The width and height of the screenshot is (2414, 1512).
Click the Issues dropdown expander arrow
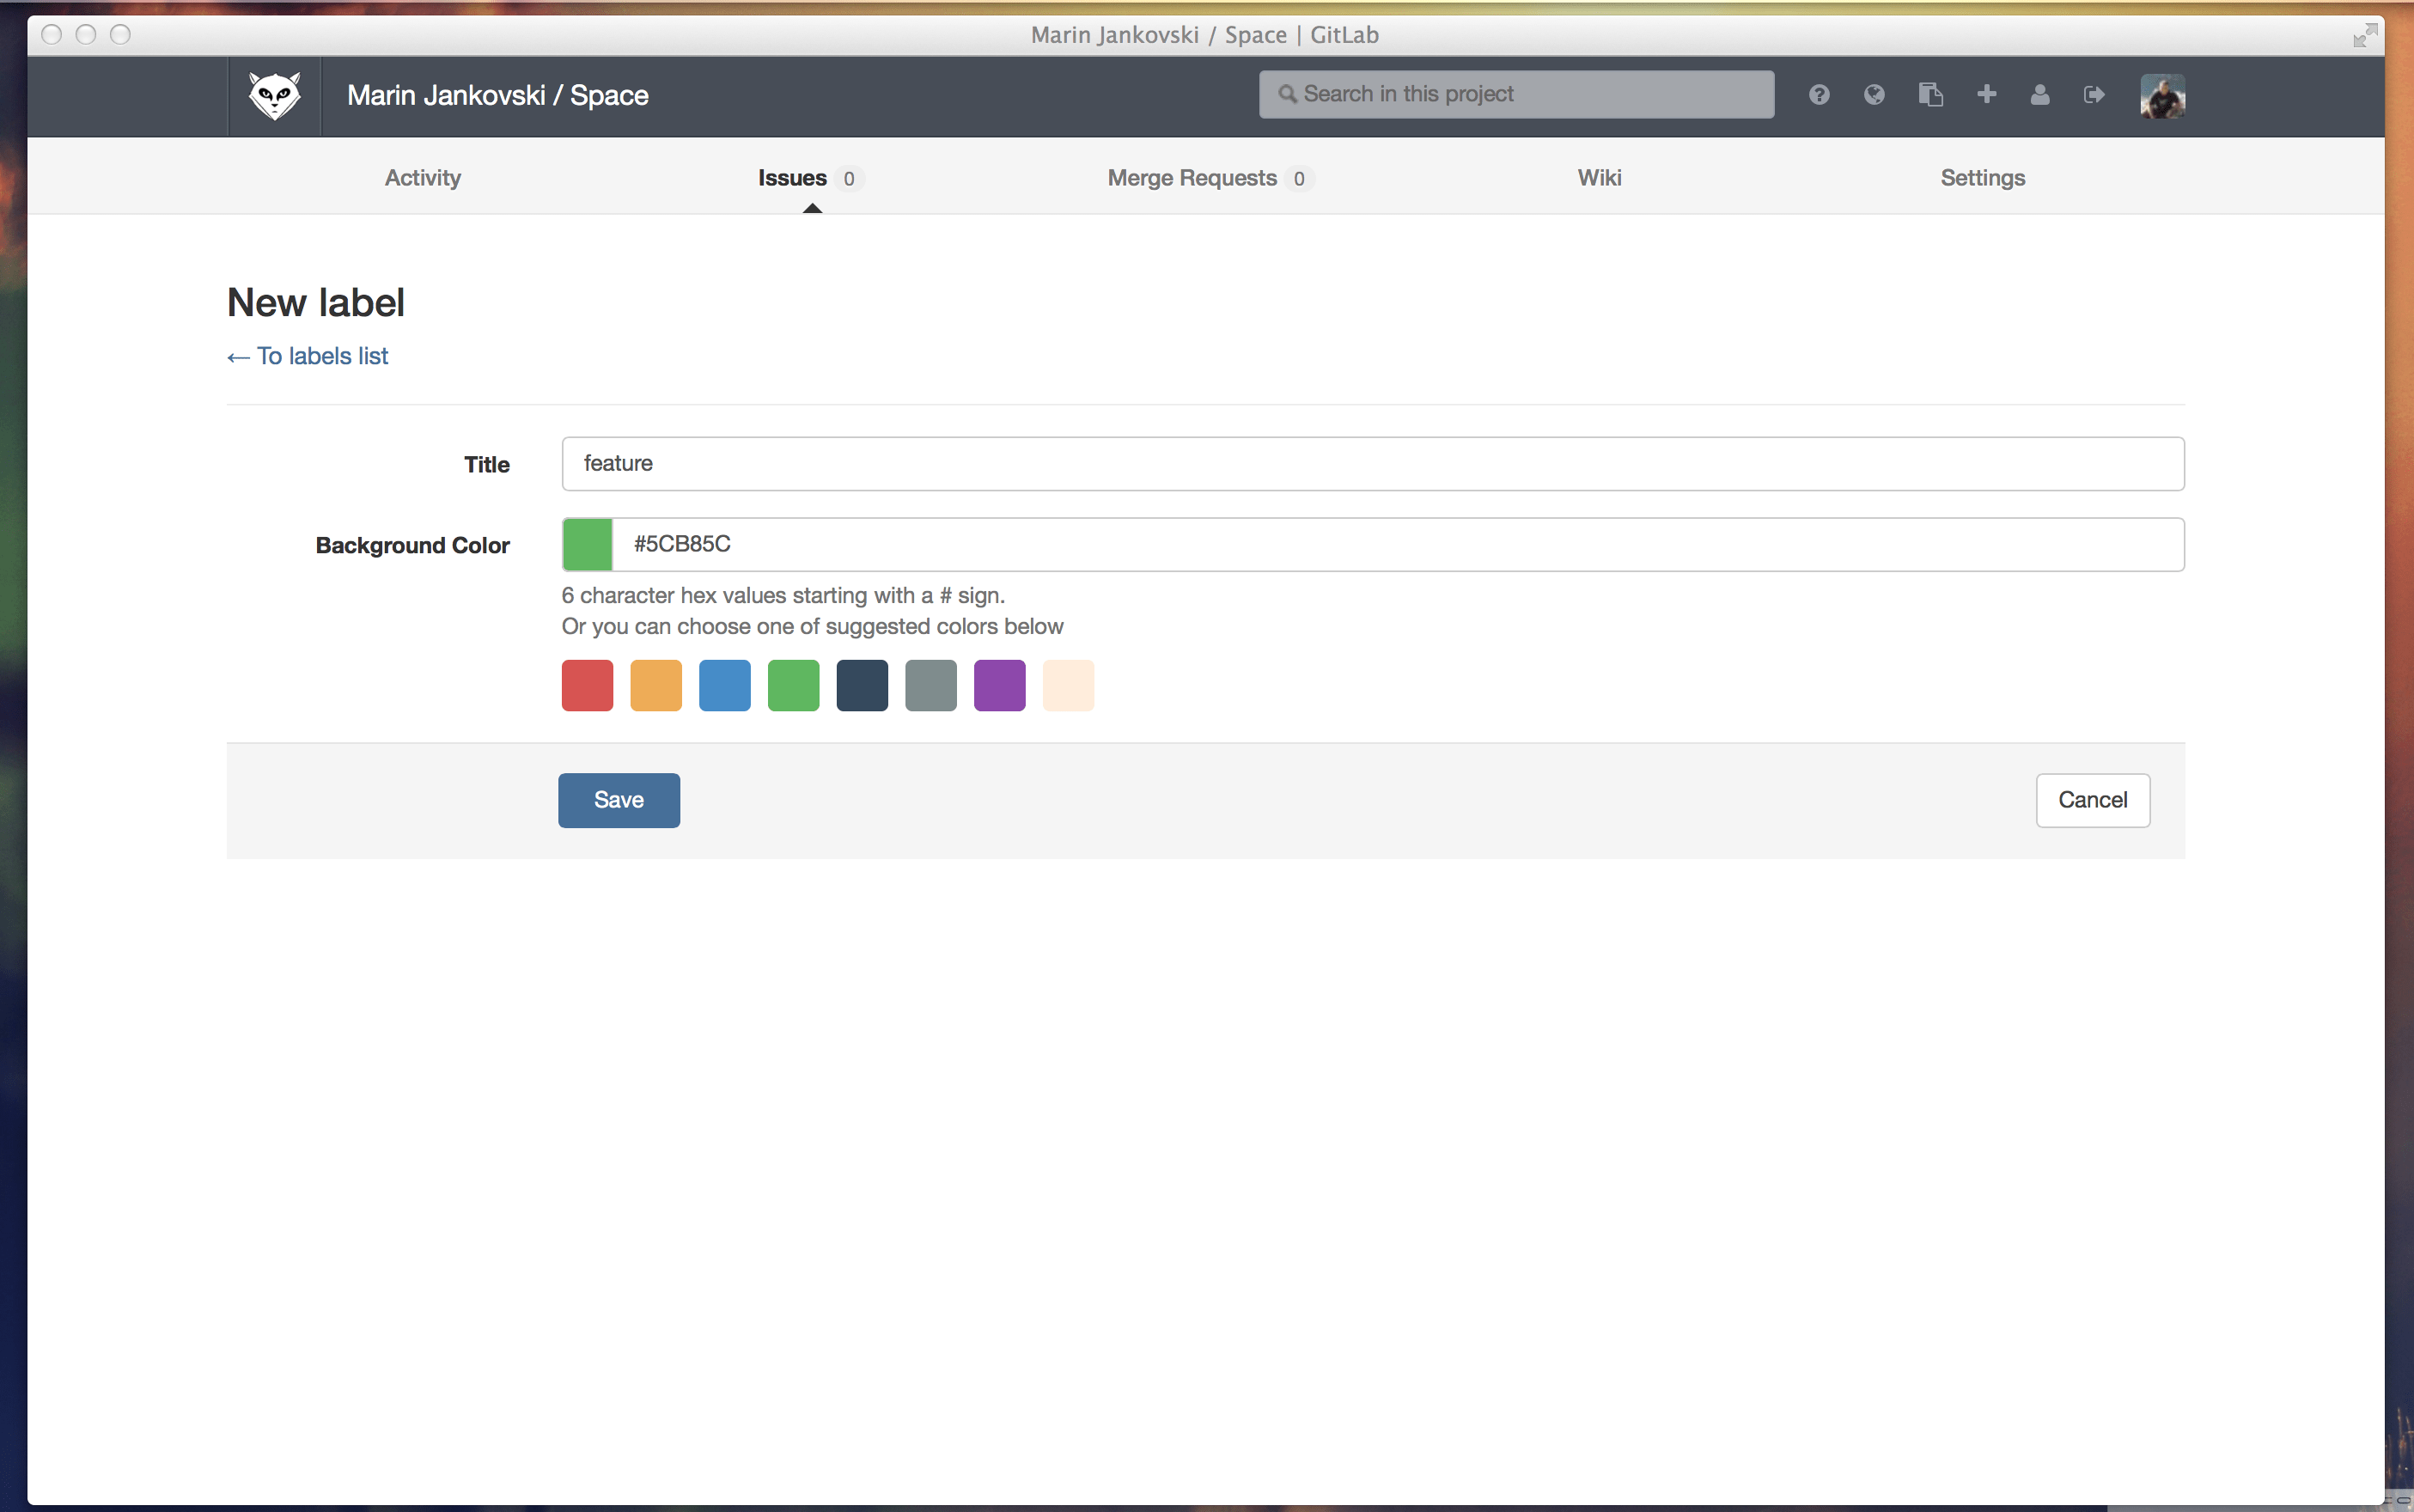click(x=810, y=209)
